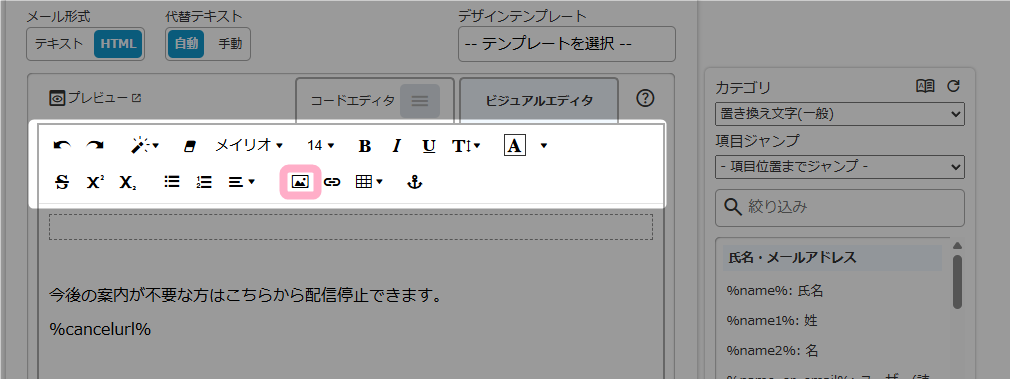This screenshot has height=379, width=1010.
Task: Switch to the ビジュアルエディタ tab
Action: click(538, 101)
